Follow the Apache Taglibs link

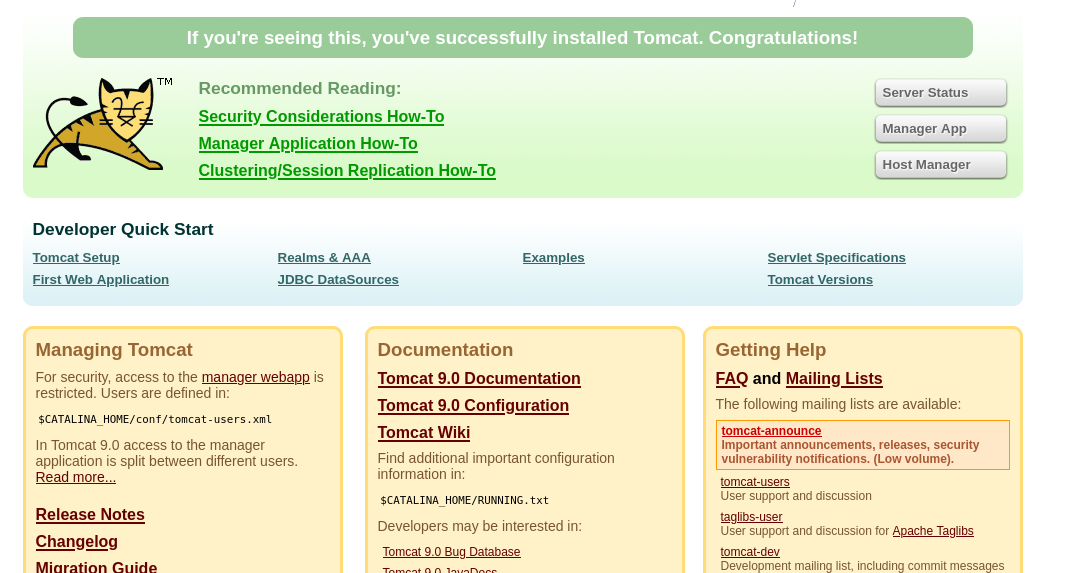(933, 531)
